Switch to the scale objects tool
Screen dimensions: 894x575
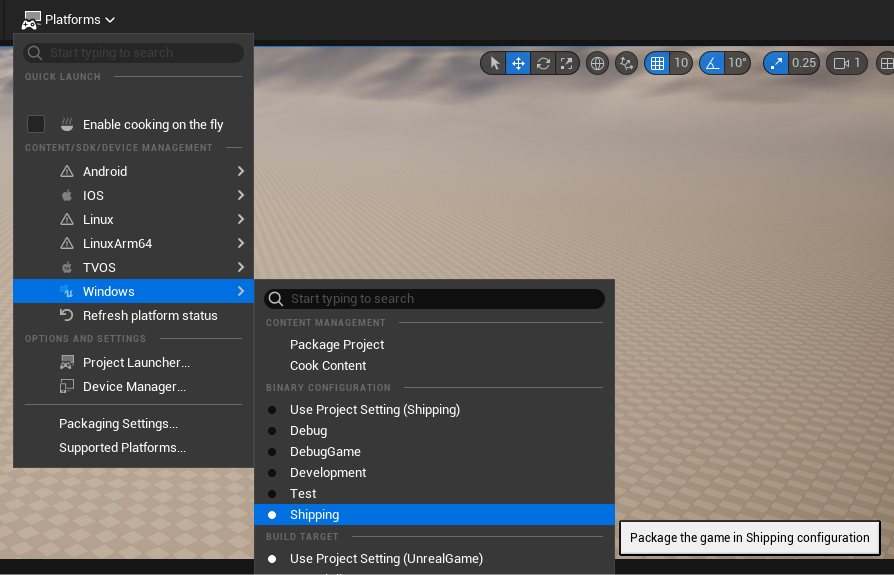click(x=567, y=63)
